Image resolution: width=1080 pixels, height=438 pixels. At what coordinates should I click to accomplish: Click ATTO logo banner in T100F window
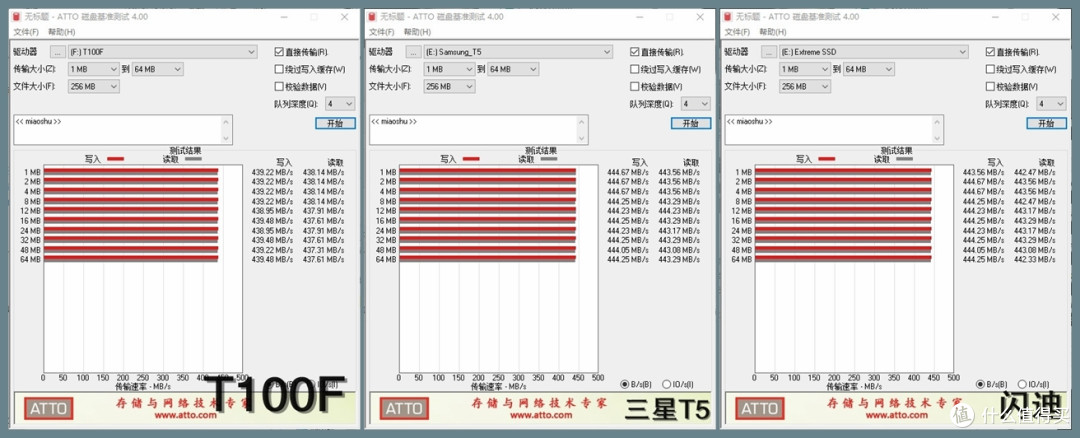coord(49,408)
